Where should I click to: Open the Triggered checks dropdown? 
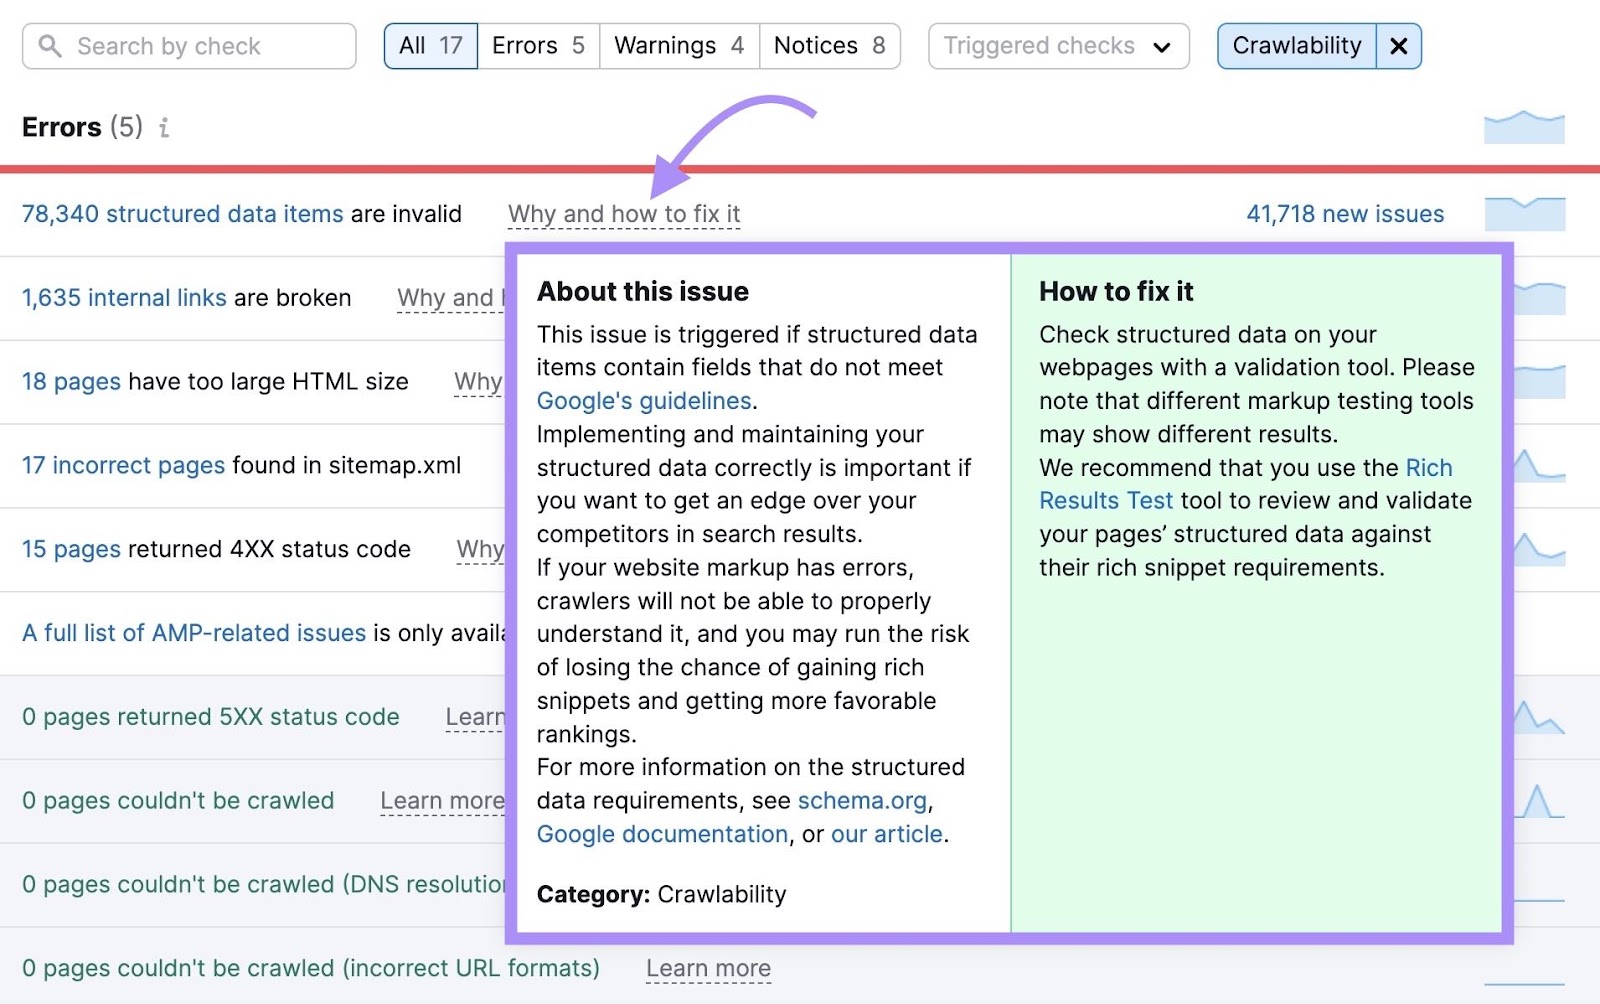click(1057, 45)
